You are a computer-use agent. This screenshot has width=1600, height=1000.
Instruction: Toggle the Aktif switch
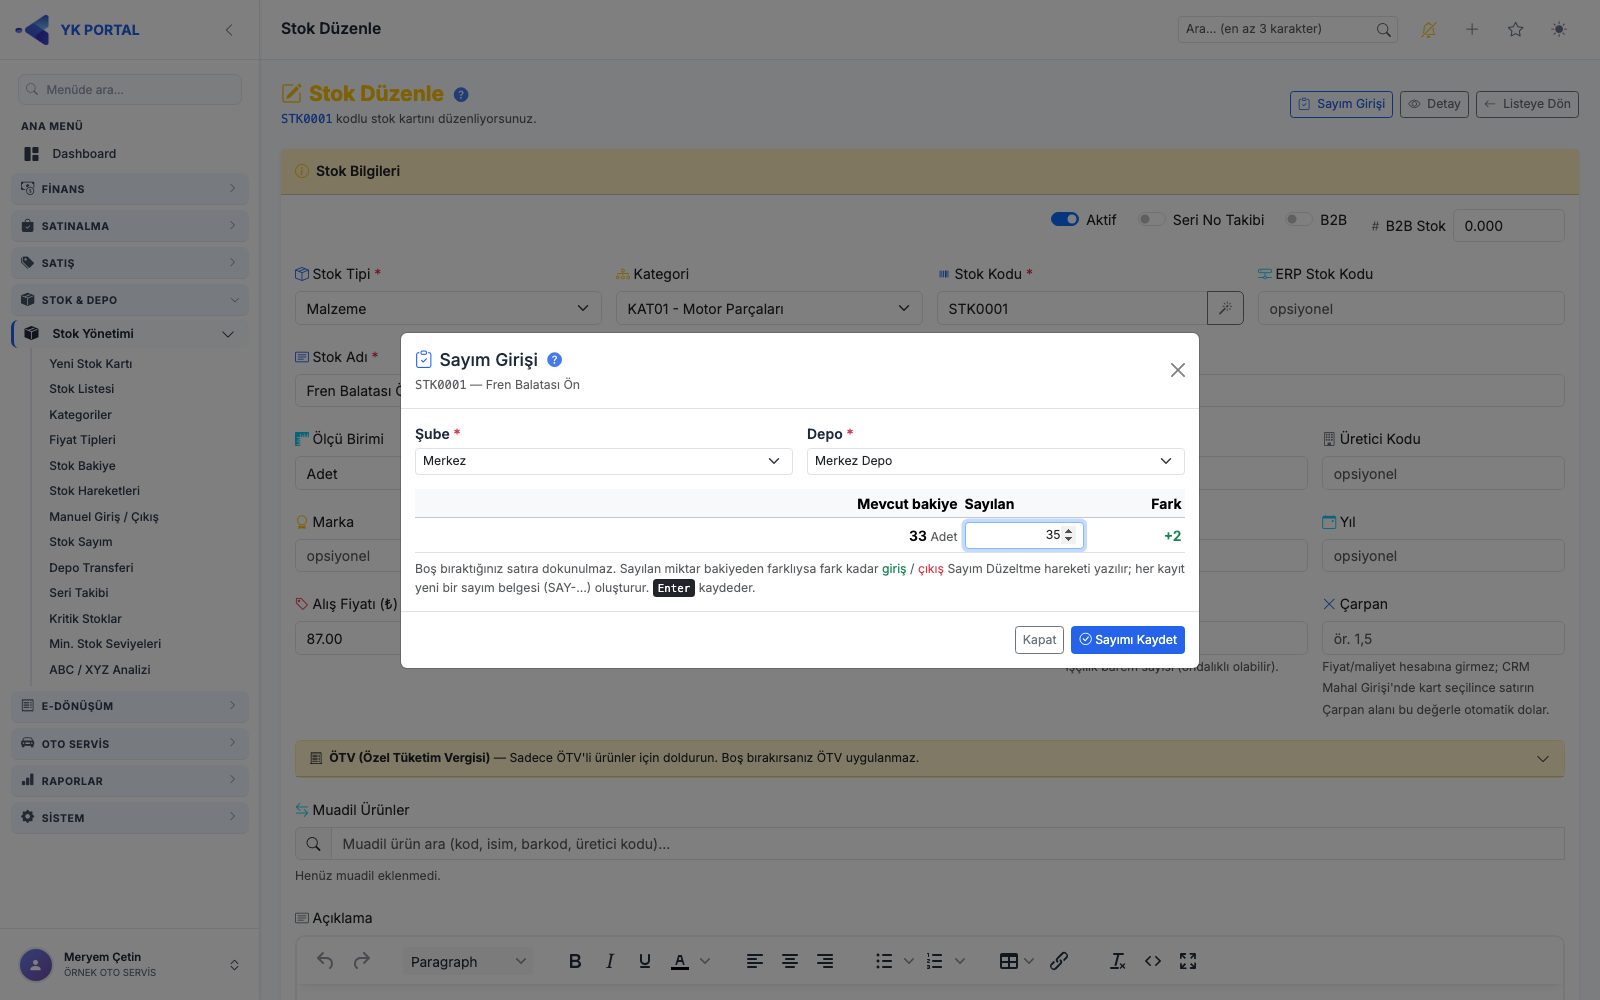coord(1065,219)
